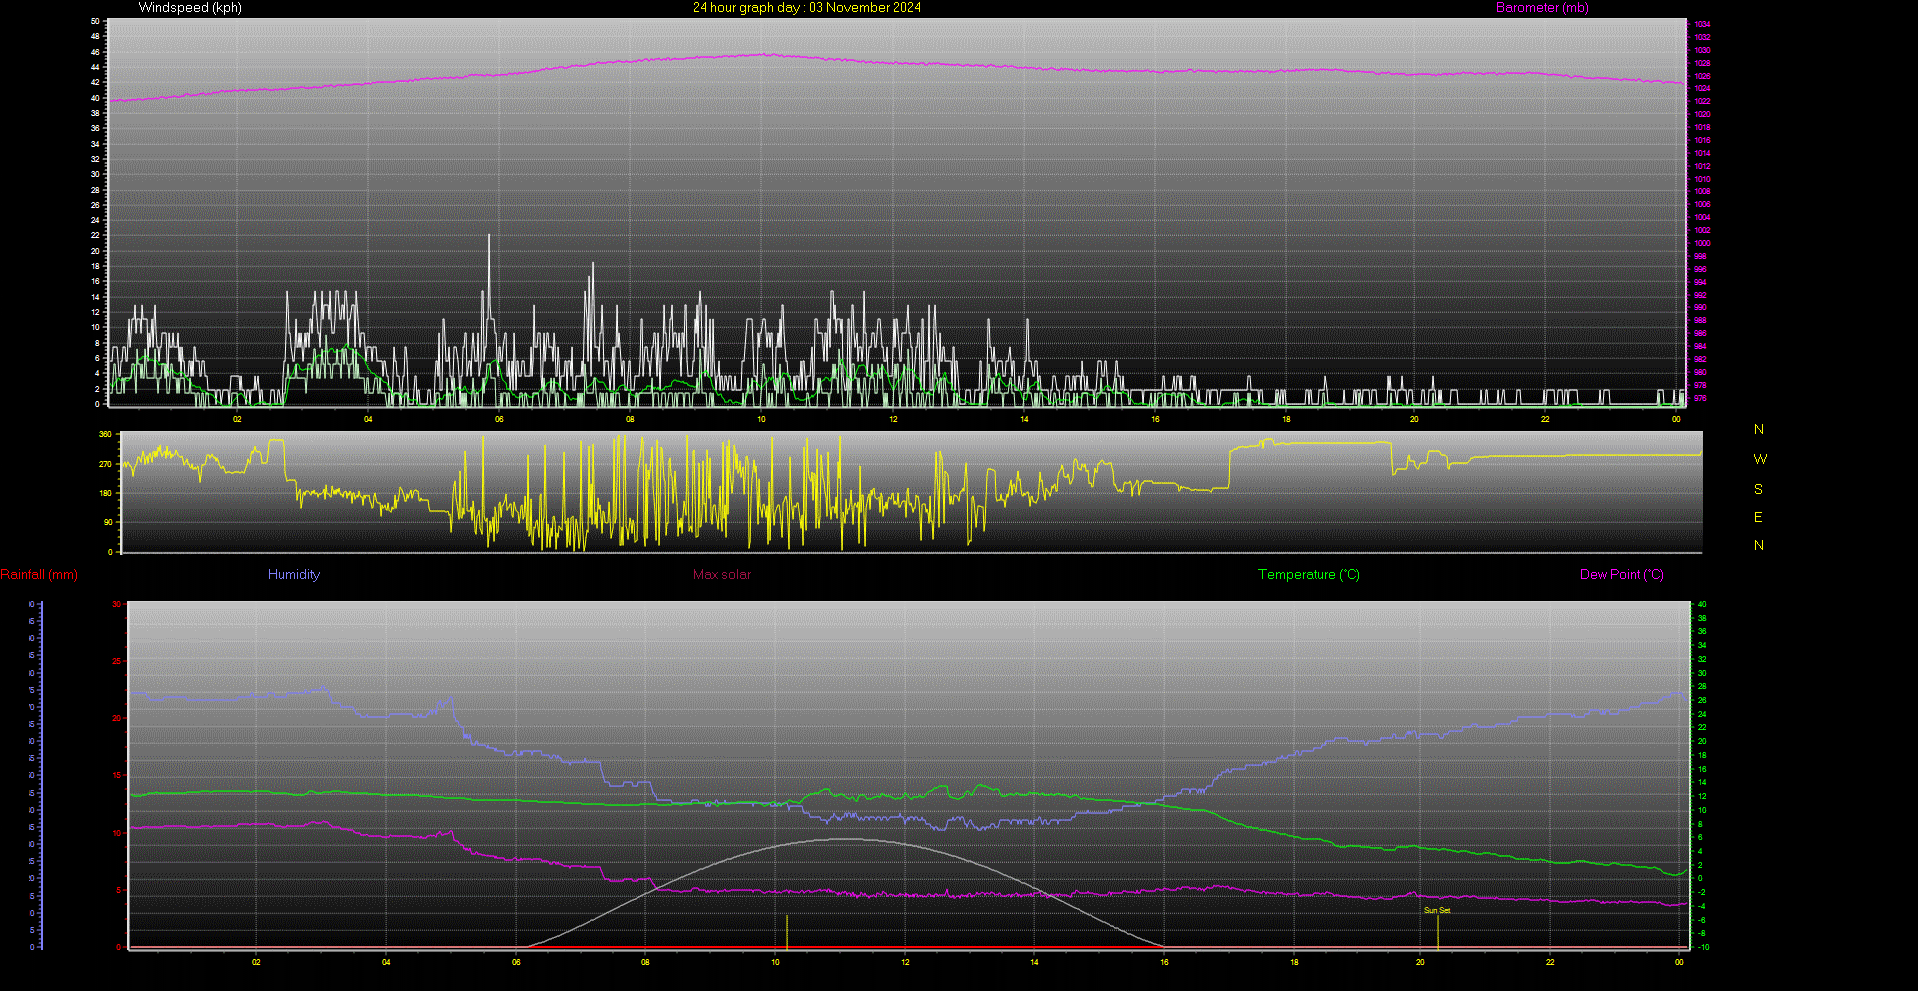The image size is (1918, 991).
Task: Click the "270" wind direction axis value
Action: 106,464
